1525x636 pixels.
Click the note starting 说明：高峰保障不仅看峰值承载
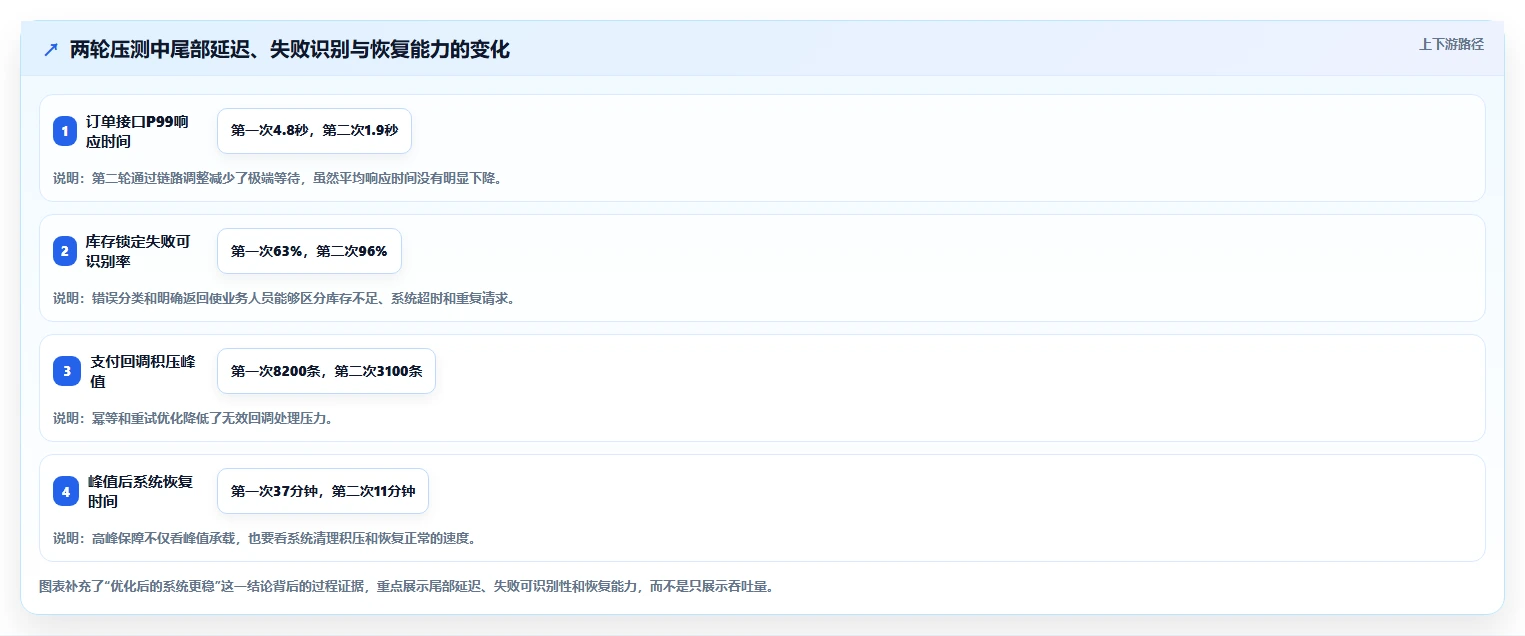[x=264, y=539]
